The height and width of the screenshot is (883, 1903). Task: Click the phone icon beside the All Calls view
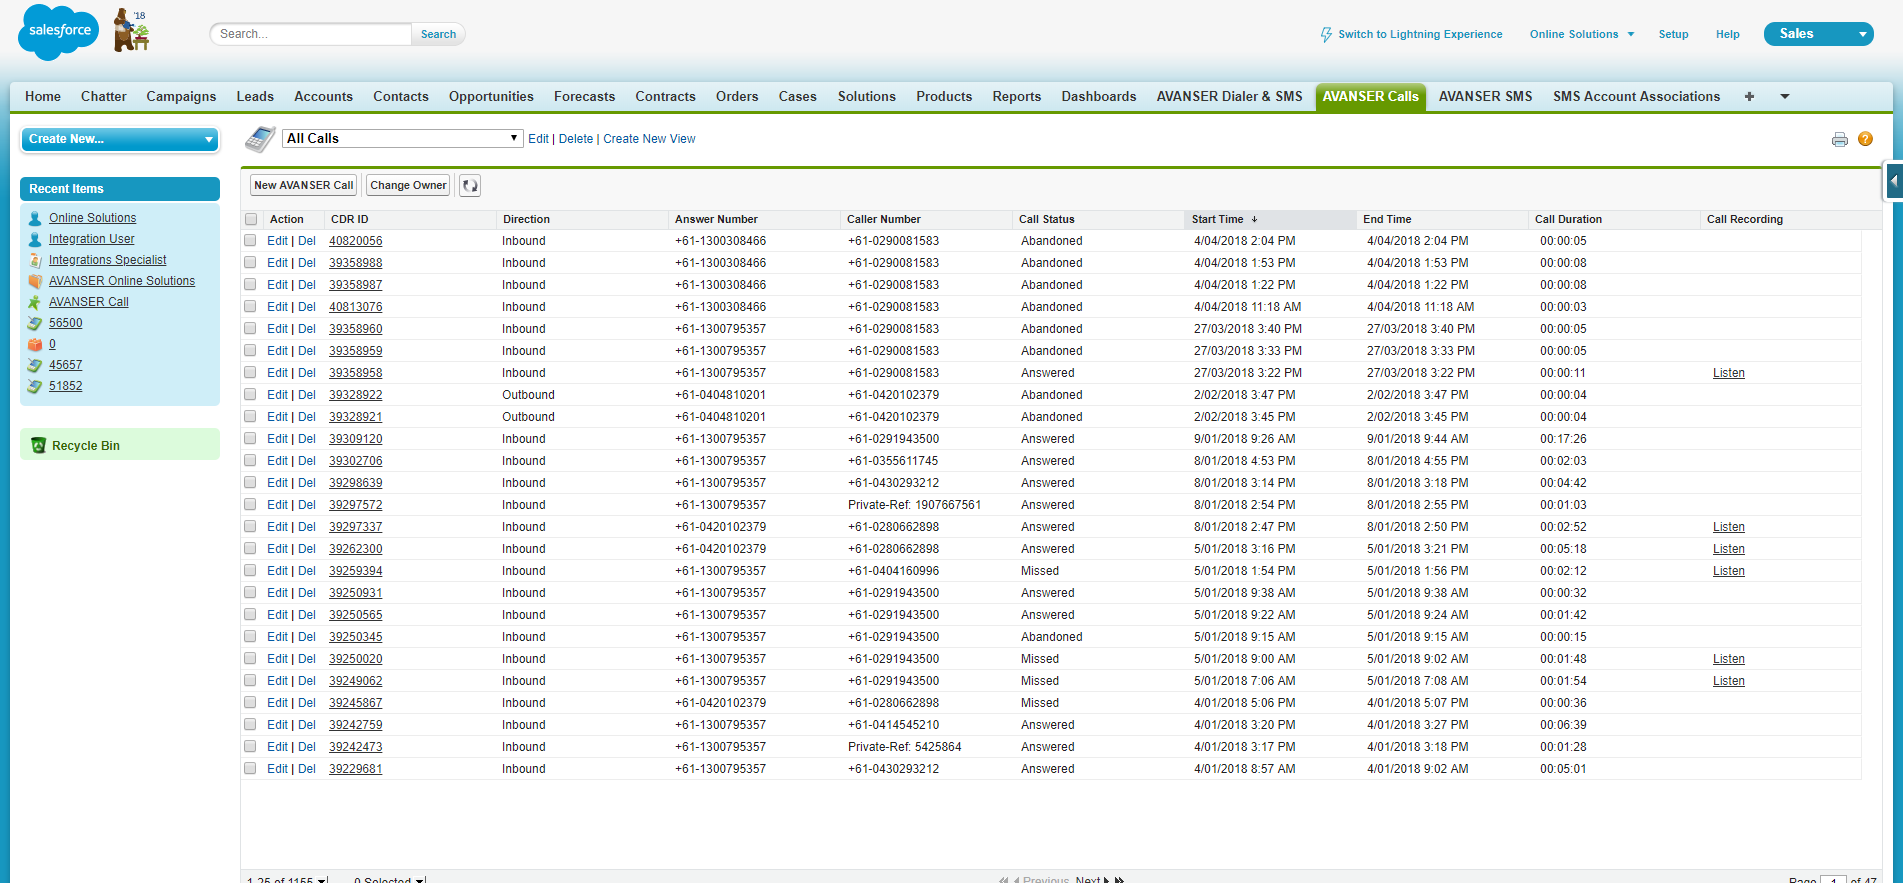(x=260, y=139)
